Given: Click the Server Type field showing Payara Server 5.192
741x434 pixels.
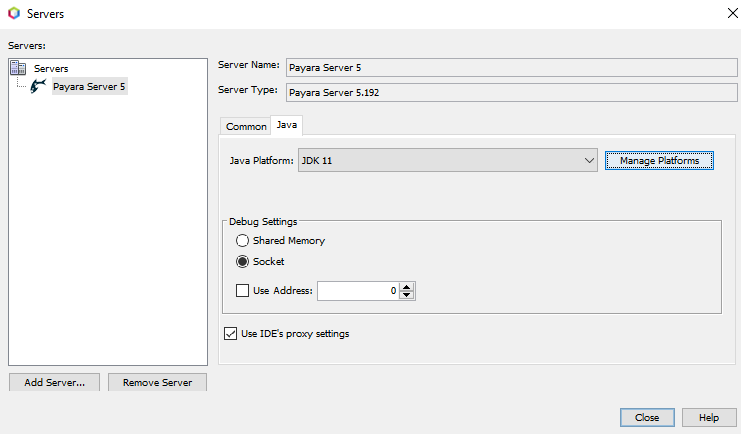Looking at the screenshot, I should pyautogui.click(x=511, y=93).
